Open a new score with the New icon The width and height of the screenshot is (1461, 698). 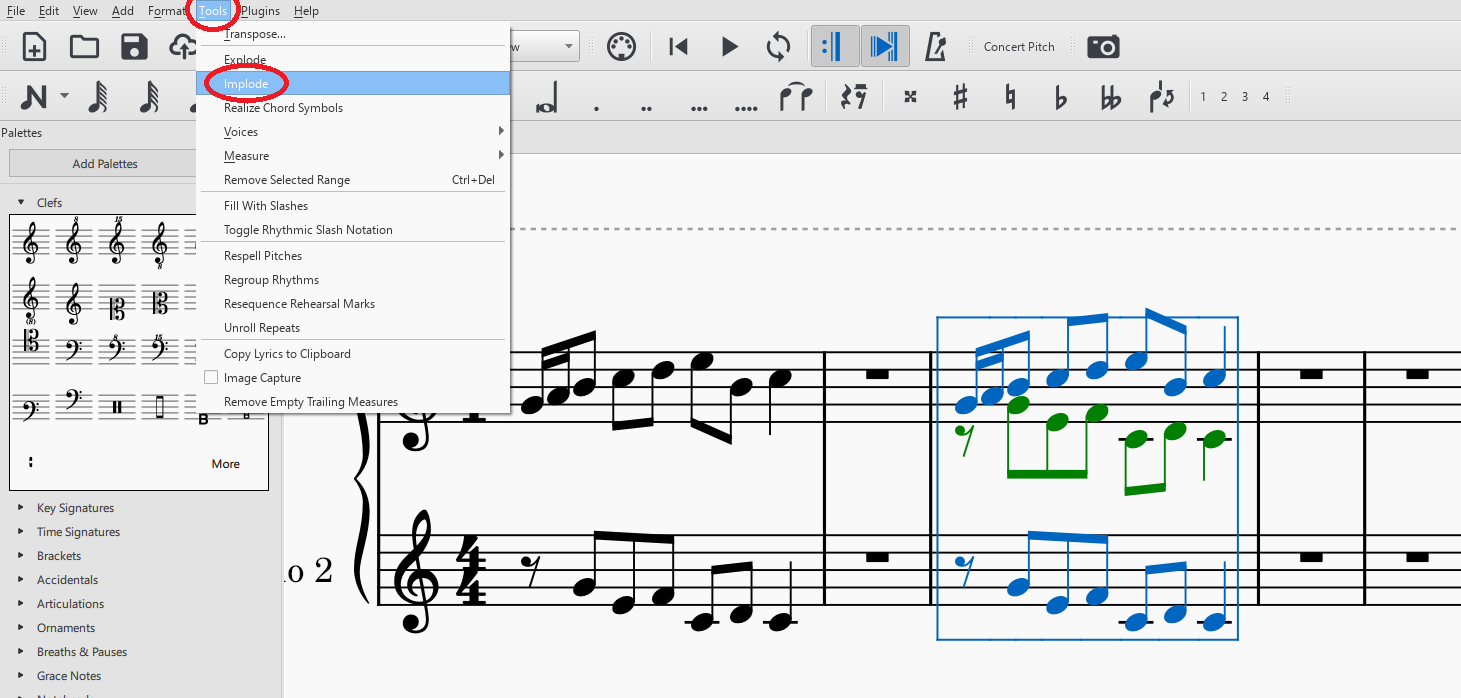click(33, 46)
